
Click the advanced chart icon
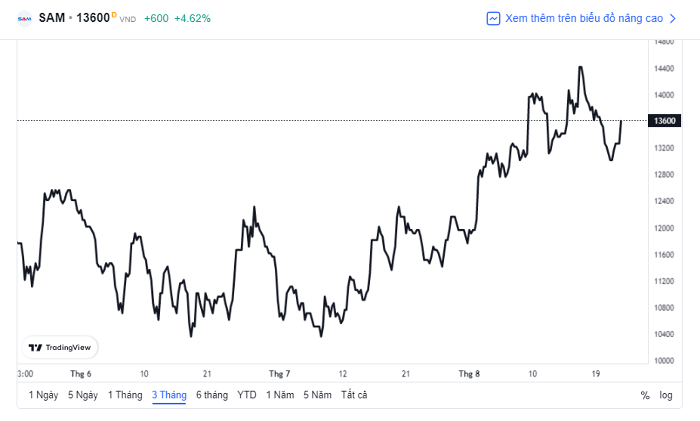tap(493, 18)
